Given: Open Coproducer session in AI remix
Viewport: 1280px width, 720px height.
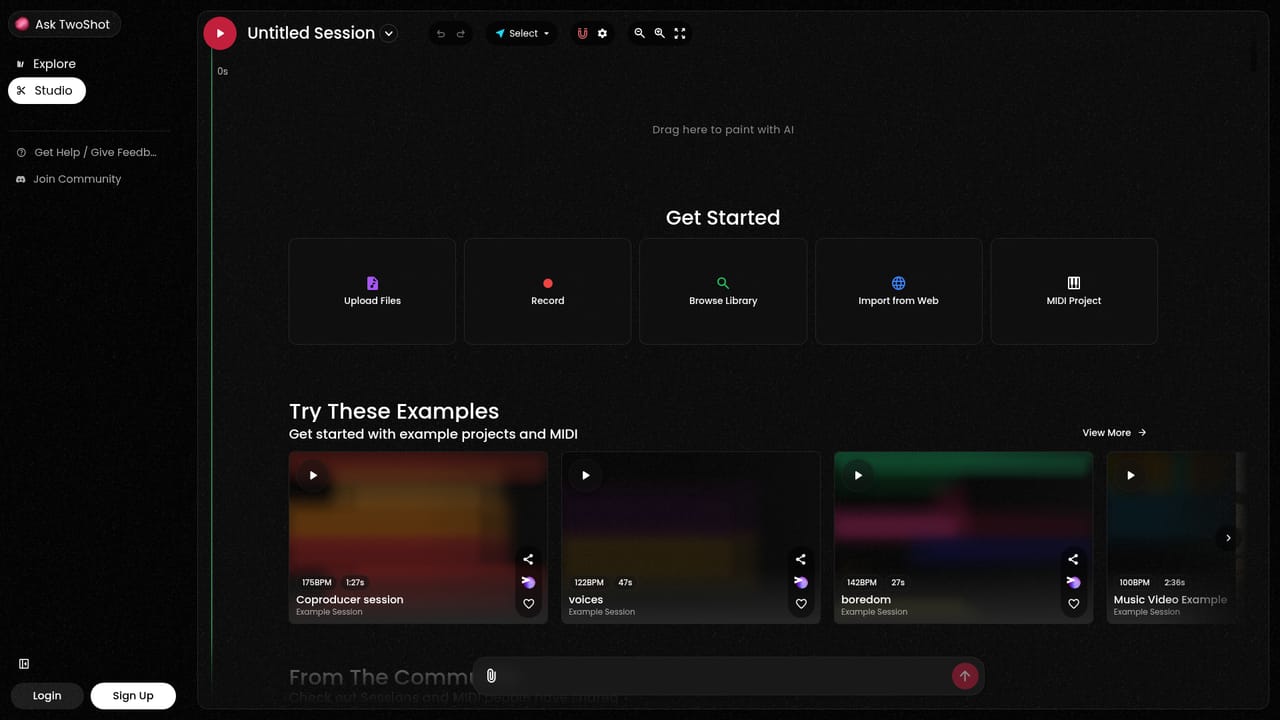Looking at the screenshot, I should (x=529, y=582).
